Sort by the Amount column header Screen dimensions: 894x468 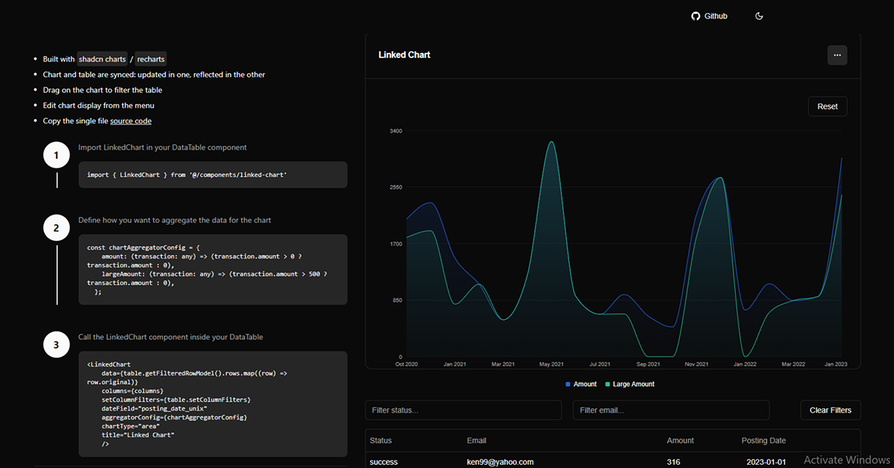pyautogui.click(x=682, y=441)
